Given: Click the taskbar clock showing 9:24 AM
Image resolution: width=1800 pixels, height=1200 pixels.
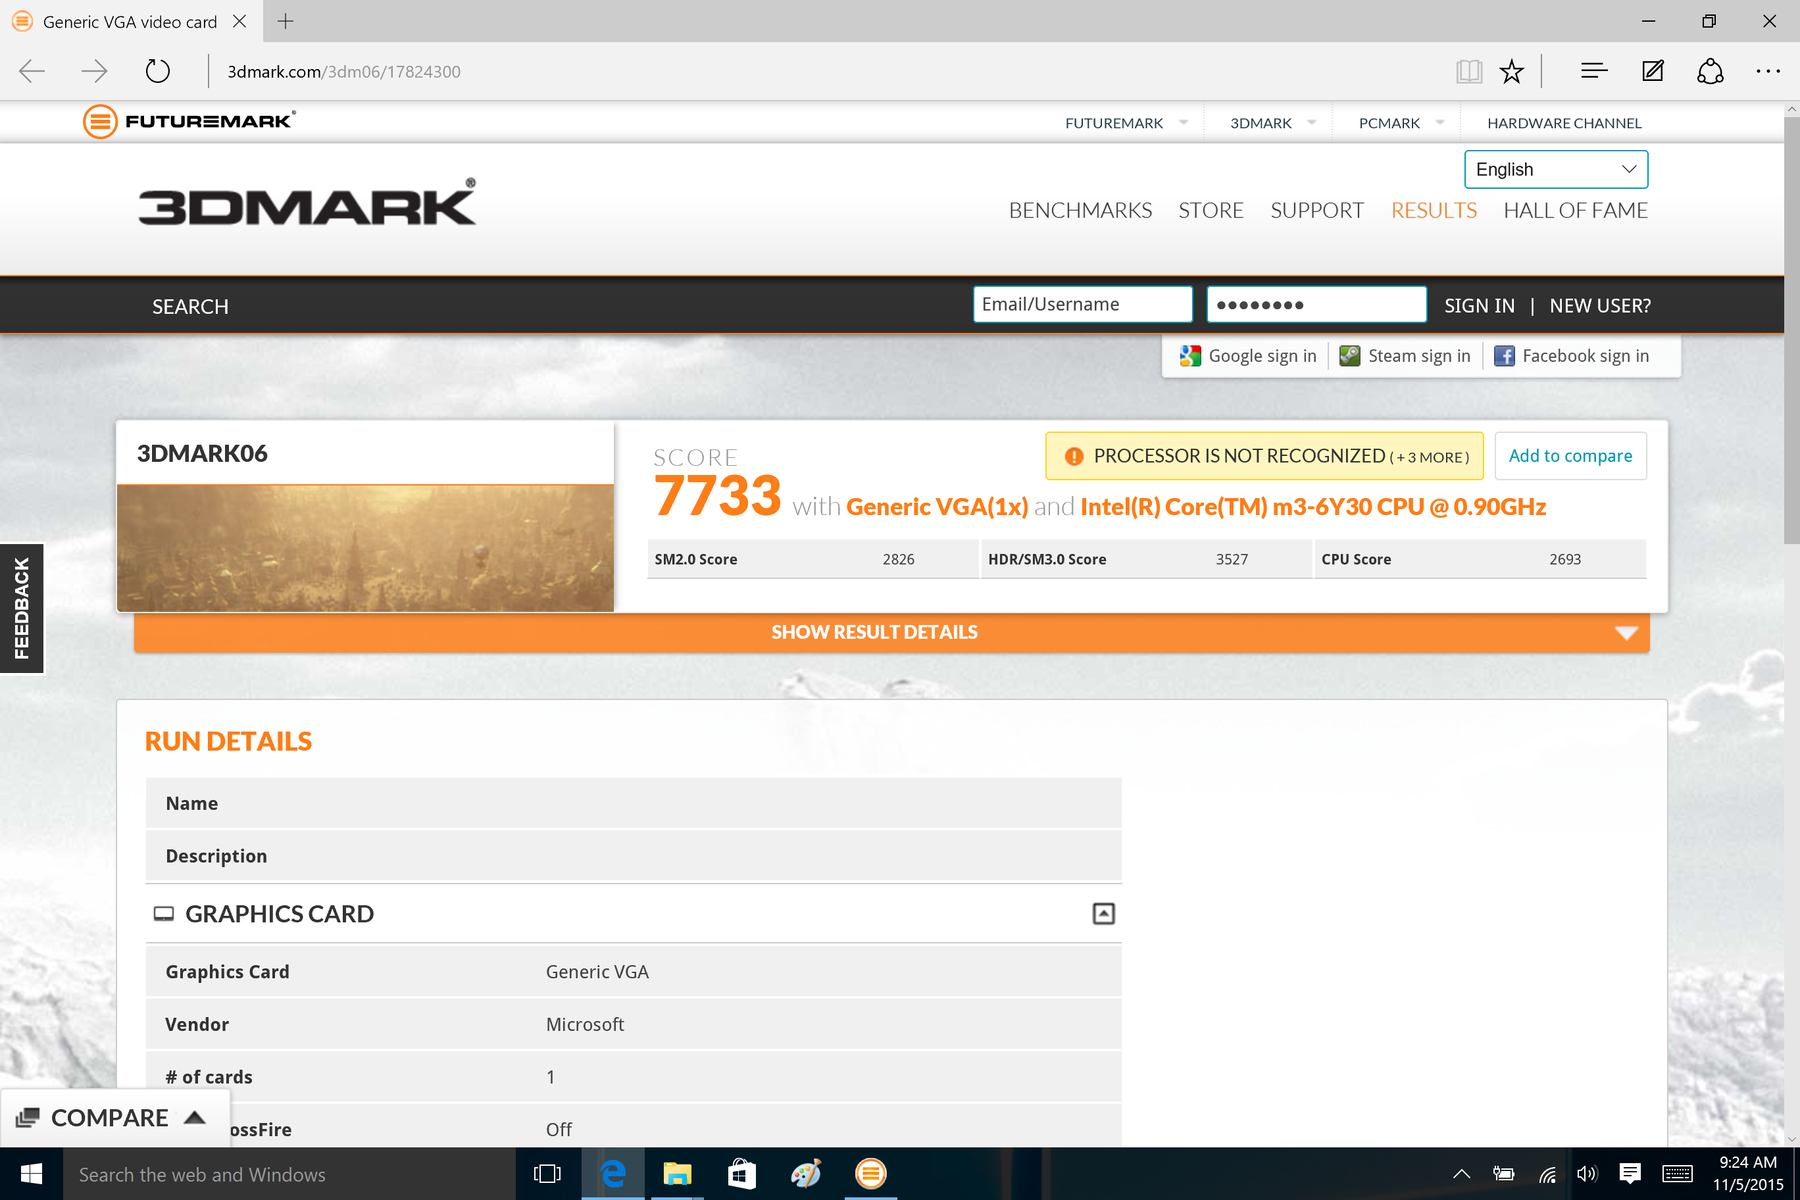Looking at the screenshot, I should (x=1748, y=1174).
